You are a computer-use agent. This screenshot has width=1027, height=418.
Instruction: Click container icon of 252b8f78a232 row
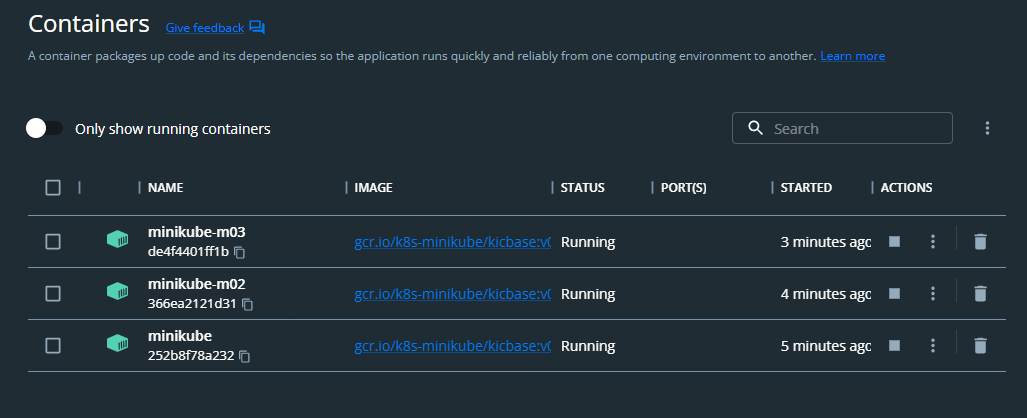coord(117,343)
